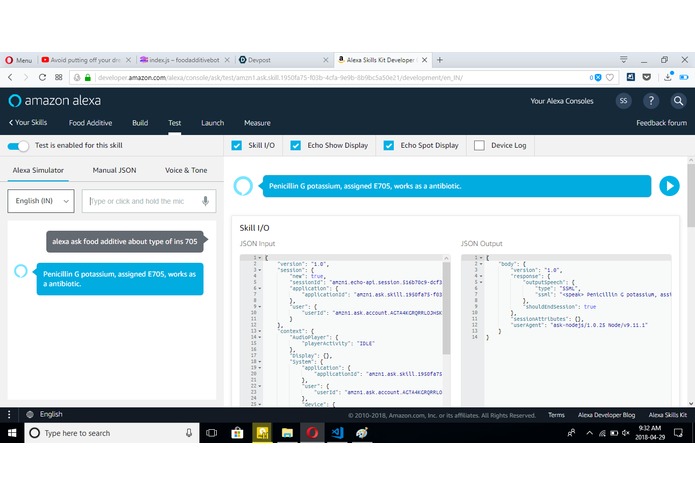695x494 pixels.
Task: Click the JSON Input vertical scrollbar
Action: [x=446, y=307]
